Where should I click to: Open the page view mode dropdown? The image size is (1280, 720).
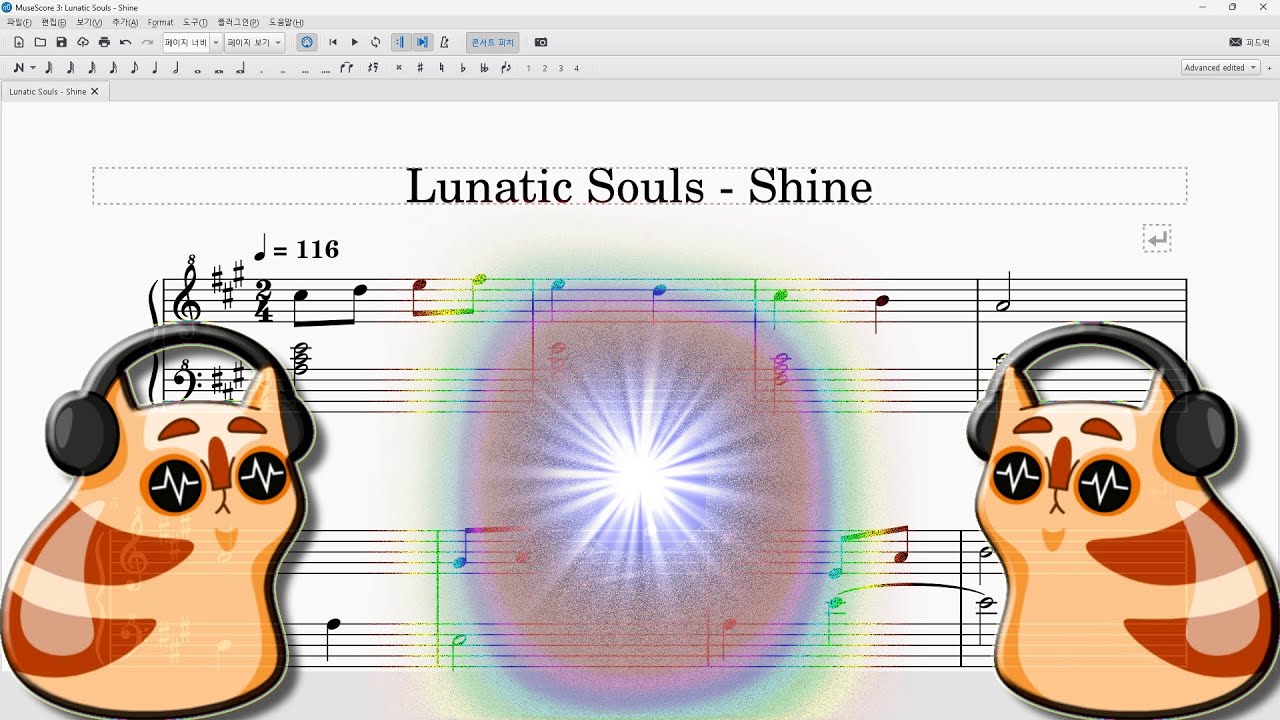pos(254,42)
